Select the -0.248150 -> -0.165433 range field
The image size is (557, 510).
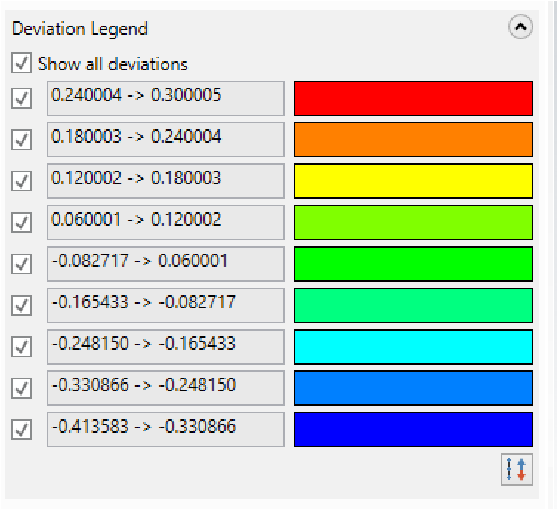click(x=166, y=347)
